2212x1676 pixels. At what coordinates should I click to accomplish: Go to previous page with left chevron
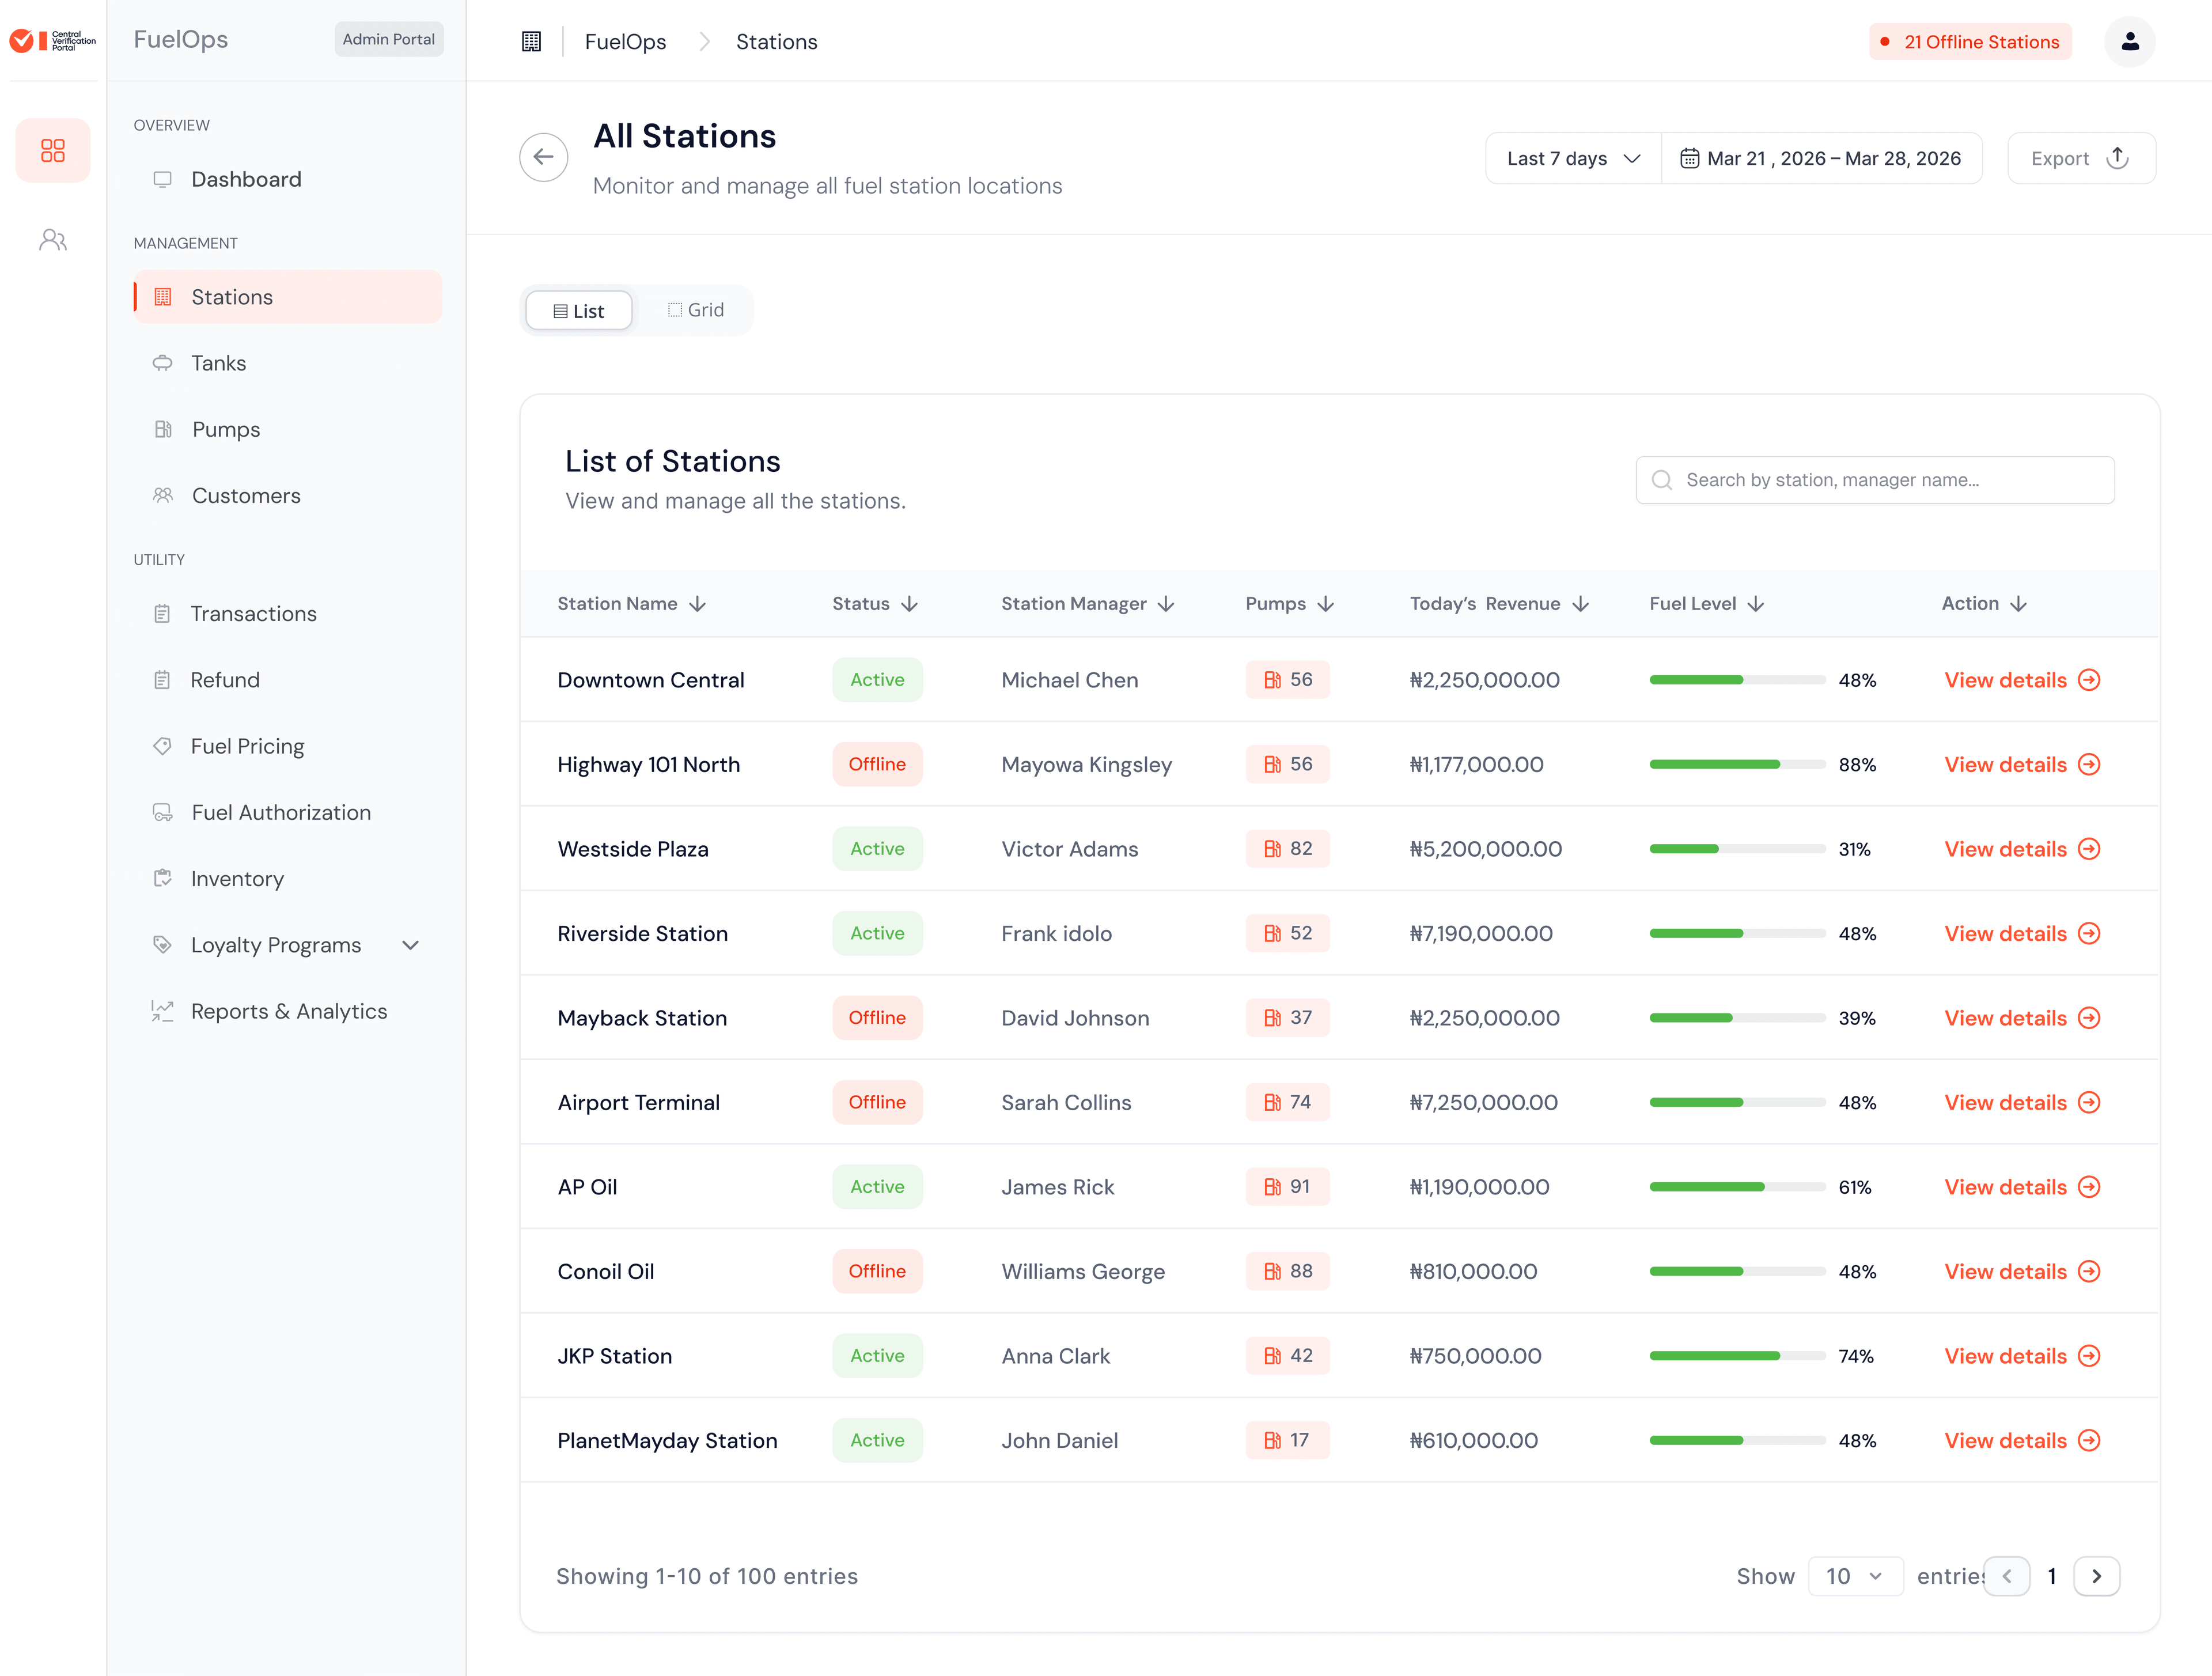coord(2006,1576)
